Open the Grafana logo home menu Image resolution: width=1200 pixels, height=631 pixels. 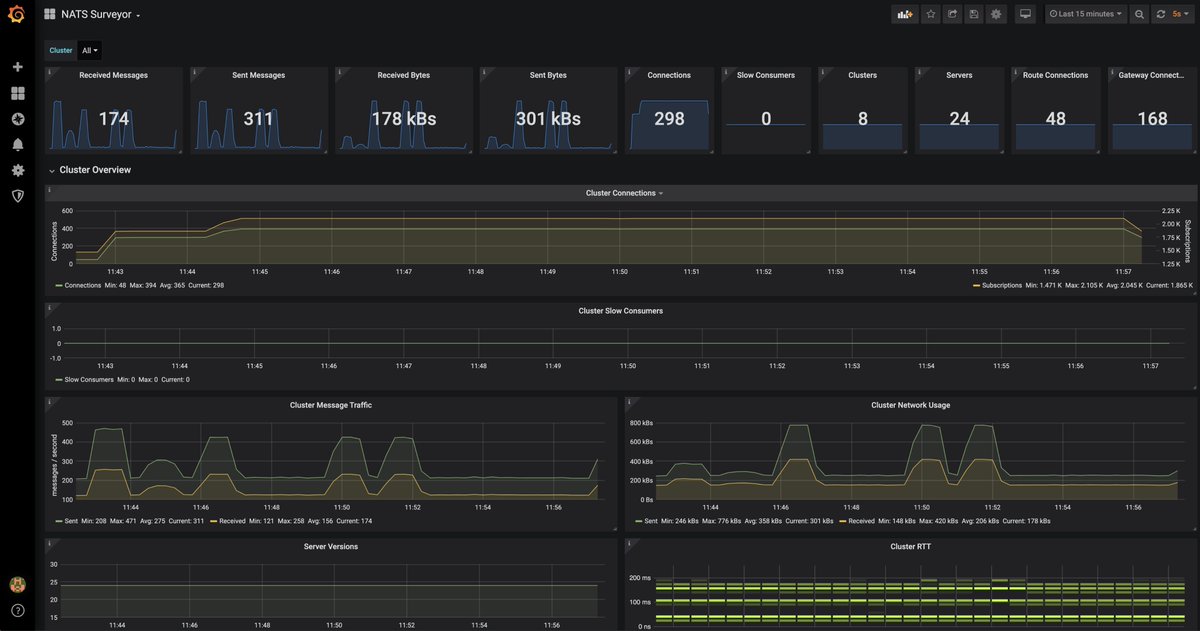pos(16,14)
